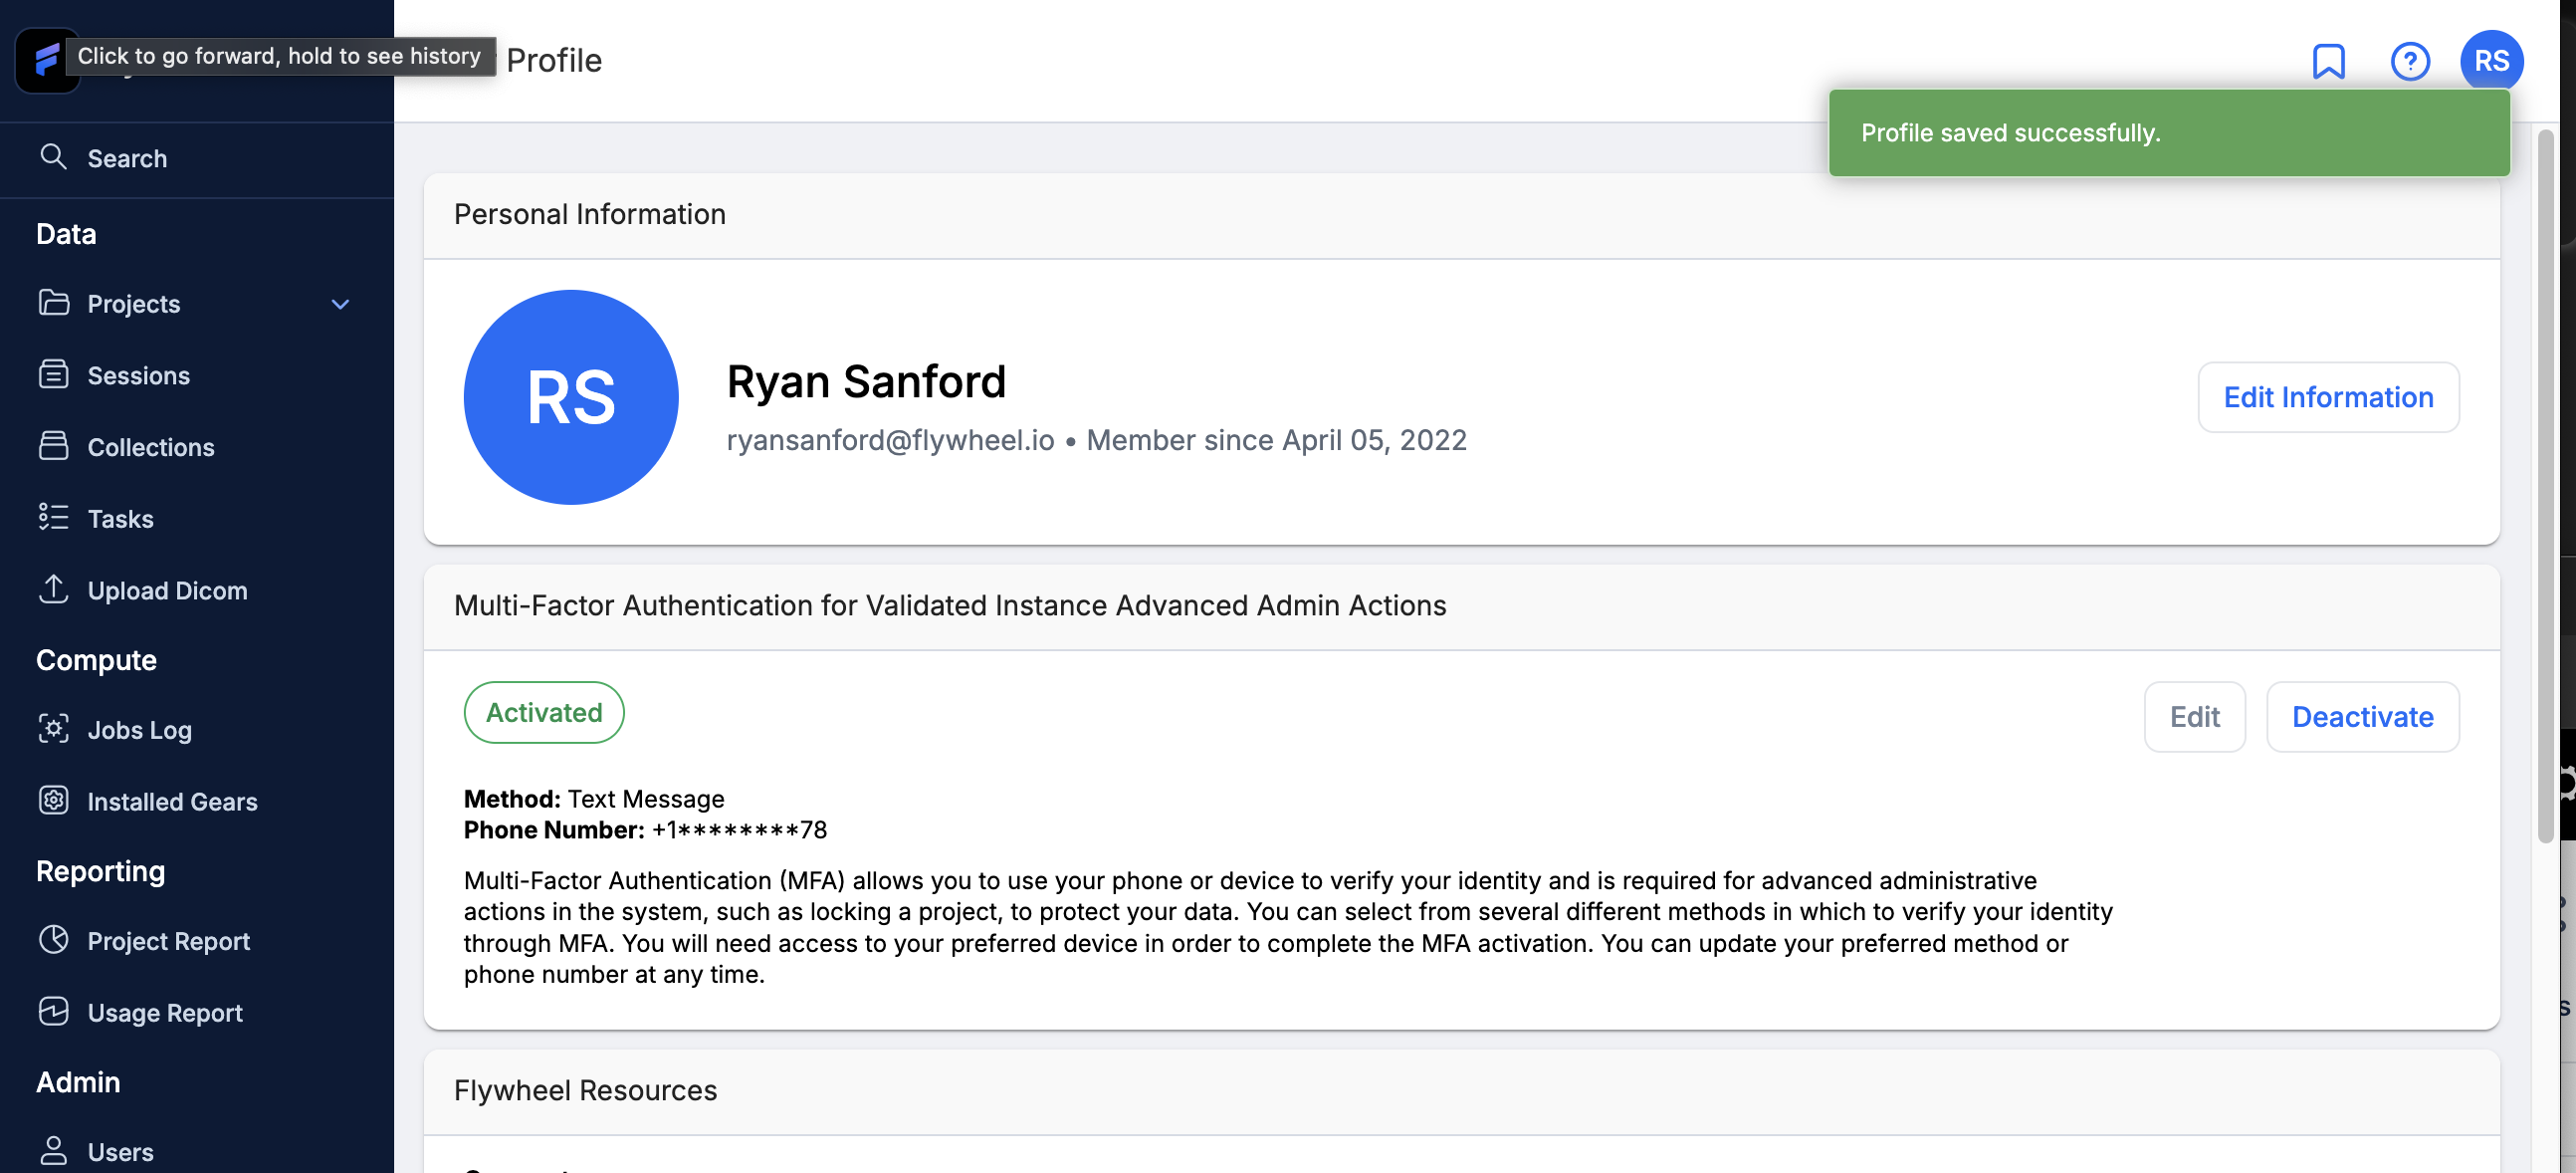Click the Search magnifier icon
Viewport: 2576px width, 1173px height.
(53, 156)
